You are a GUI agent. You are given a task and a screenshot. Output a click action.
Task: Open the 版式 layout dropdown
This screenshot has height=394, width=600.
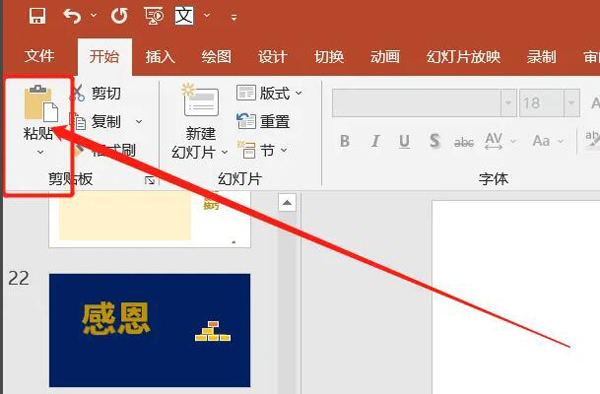click(x=269, y=93)
